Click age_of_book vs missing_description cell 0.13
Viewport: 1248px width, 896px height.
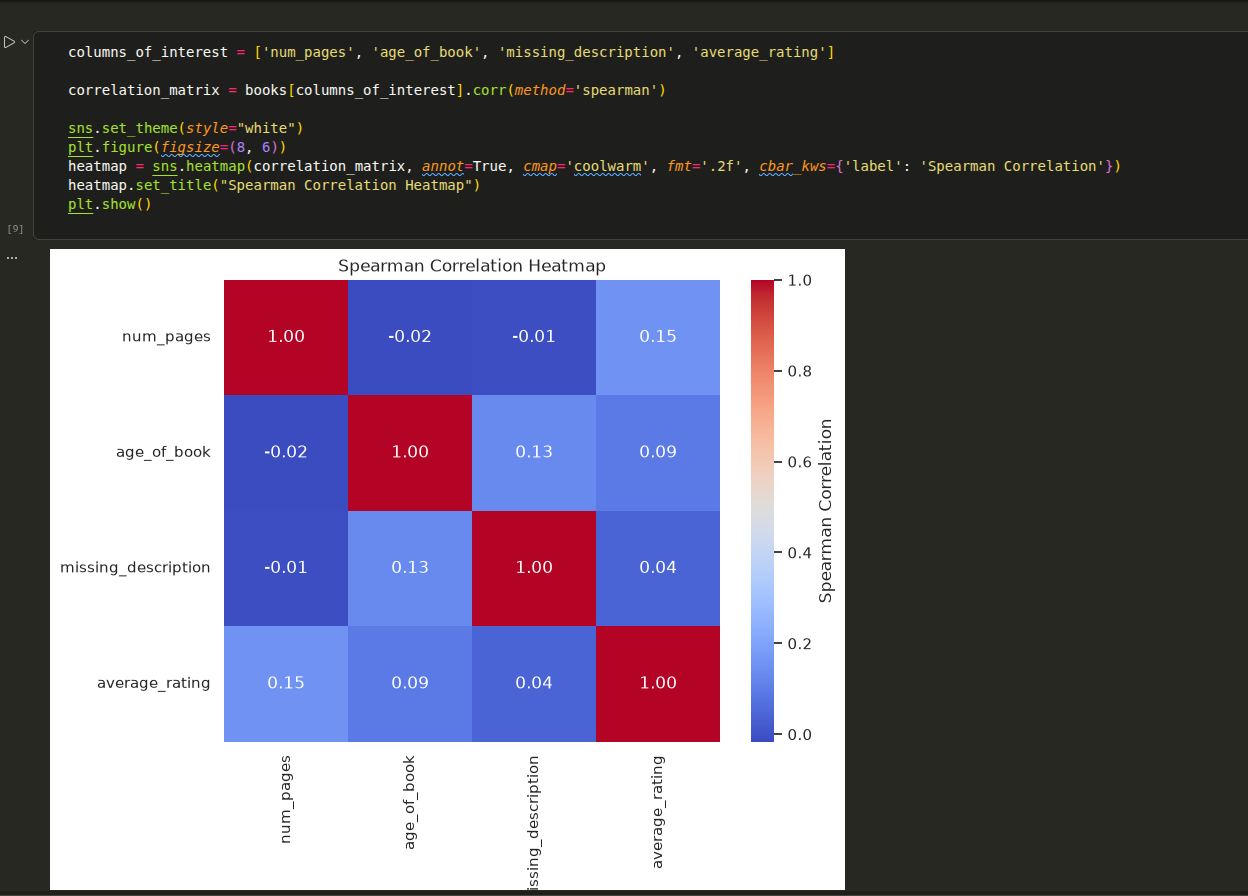point(534,452)
